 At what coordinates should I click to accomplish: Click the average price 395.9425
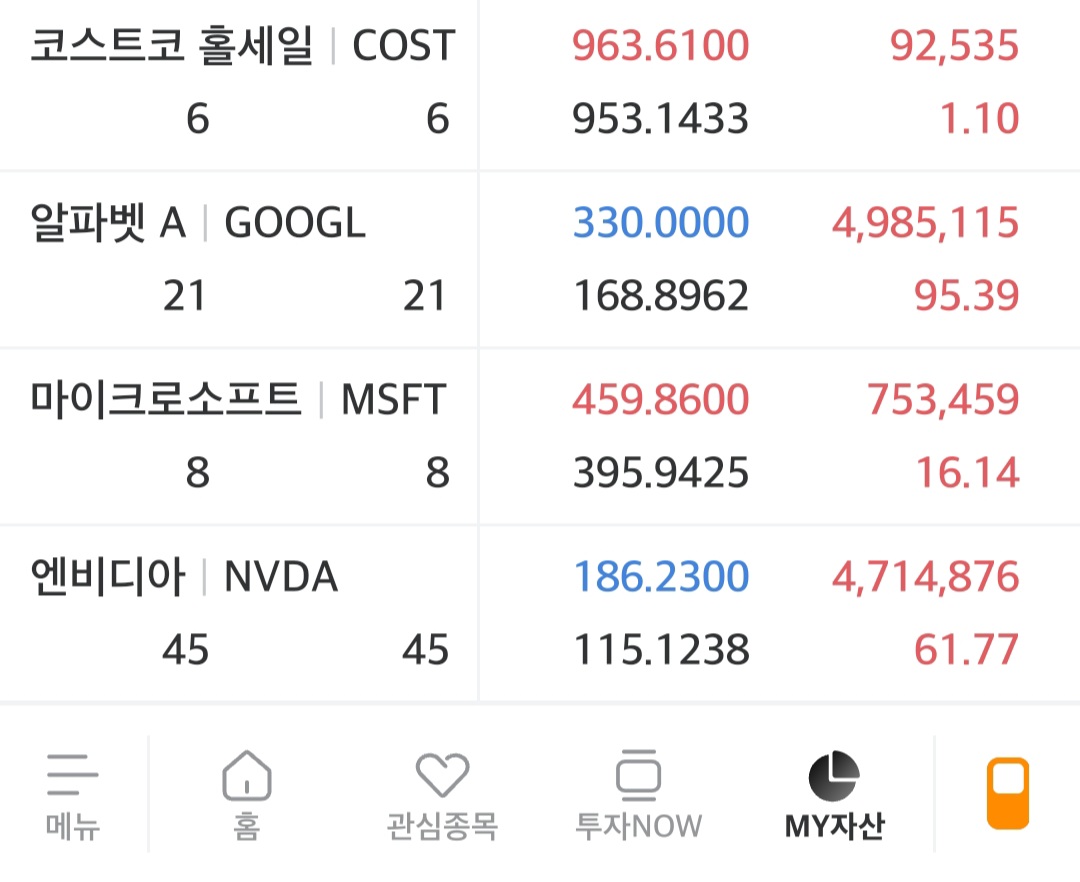point(661,473)
